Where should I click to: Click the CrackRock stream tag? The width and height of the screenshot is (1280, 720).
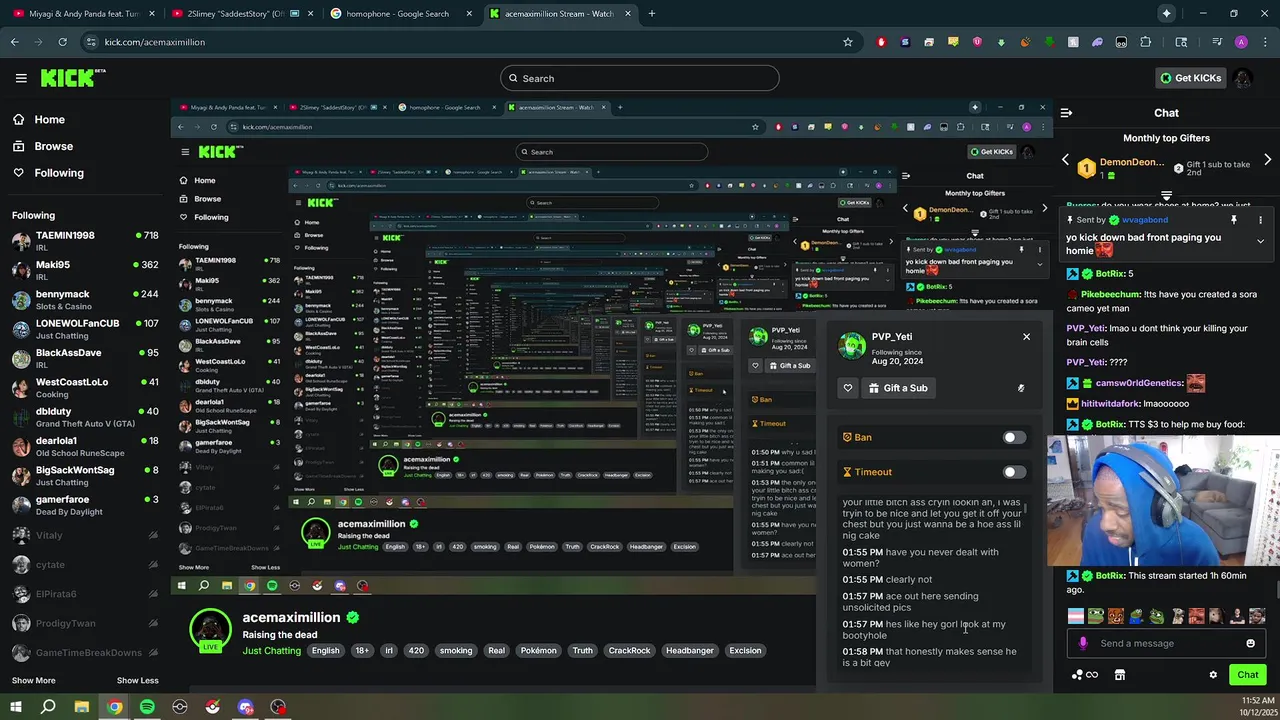[629, 650]
